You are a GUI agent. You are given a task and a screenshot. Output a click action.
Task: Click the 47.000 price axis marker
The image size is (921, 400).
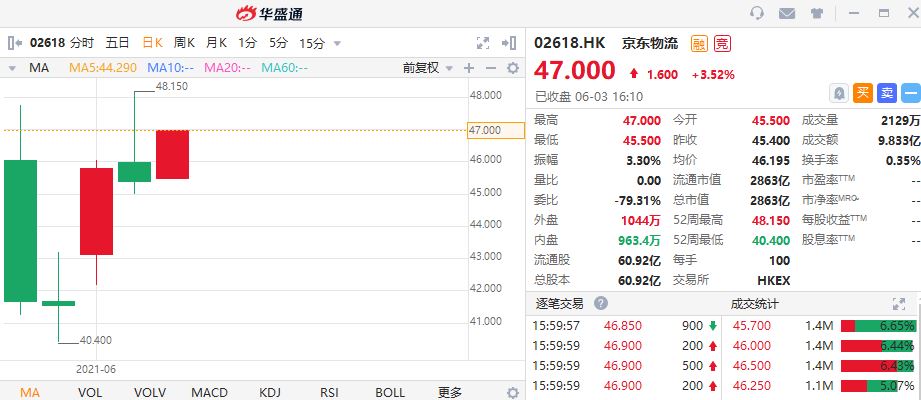[x=495, y=130]
